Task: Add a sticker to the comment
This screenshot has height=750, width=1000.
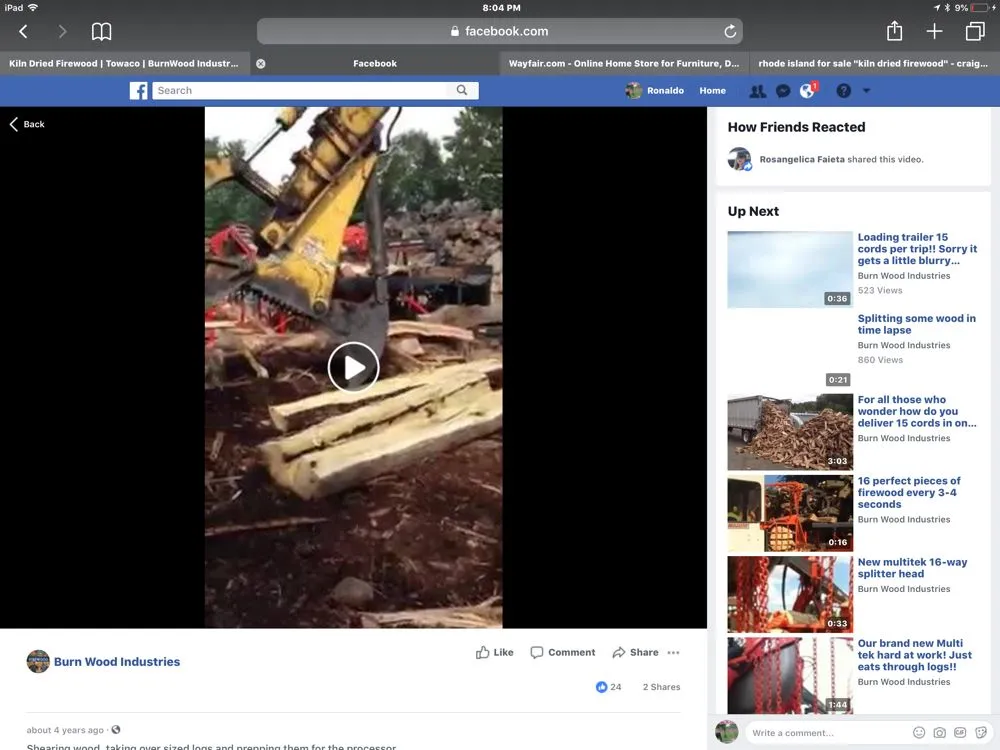Action: coord(980,733)
